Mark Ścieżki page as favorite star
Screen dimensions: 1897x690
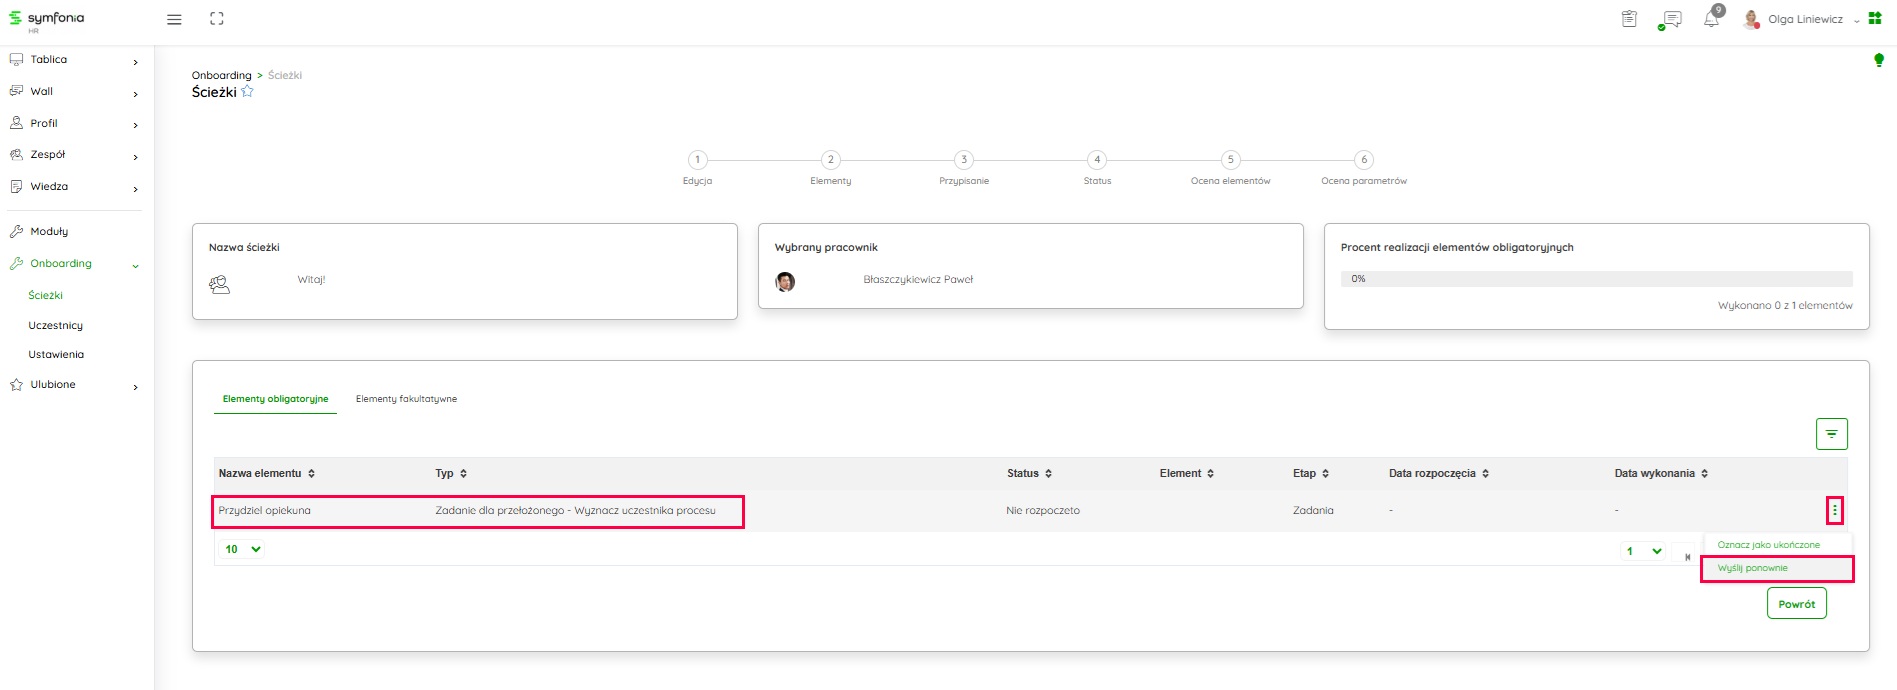[247, 92]
